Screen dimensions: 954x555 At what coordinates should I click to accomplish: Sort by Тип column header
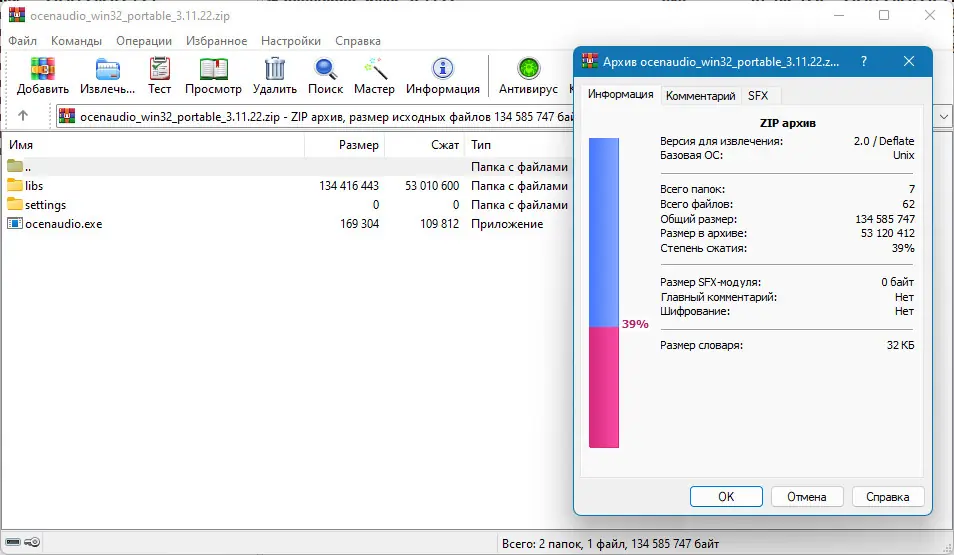coord(519,145)
